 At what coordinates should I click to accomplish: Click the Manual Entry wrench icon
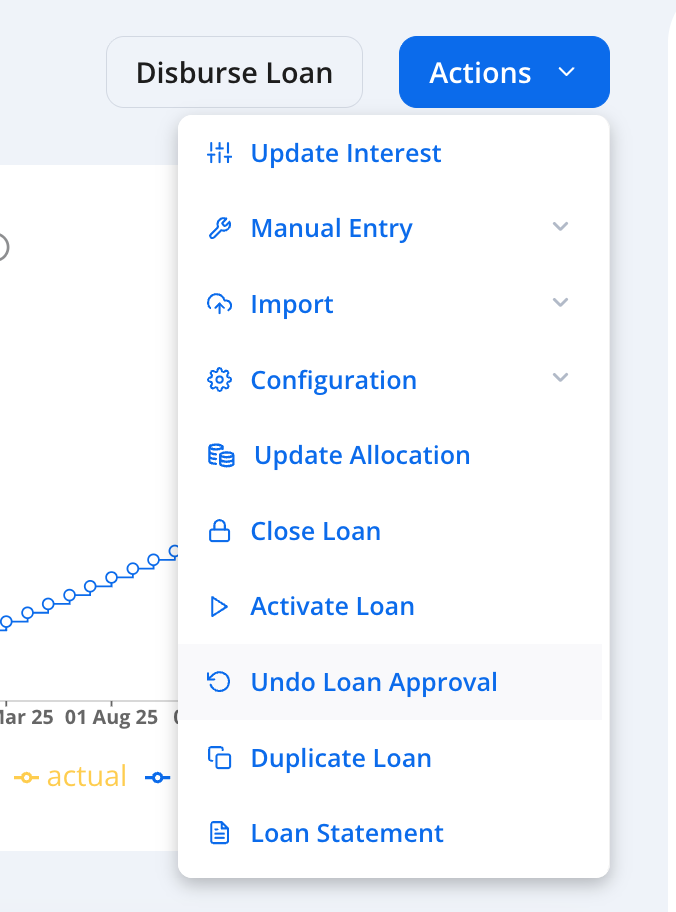[x=219, y=229]
